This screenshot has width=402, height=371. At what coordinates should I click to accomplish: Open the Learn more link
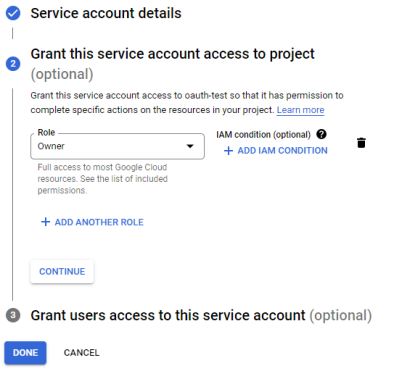[x=300, y=110]
